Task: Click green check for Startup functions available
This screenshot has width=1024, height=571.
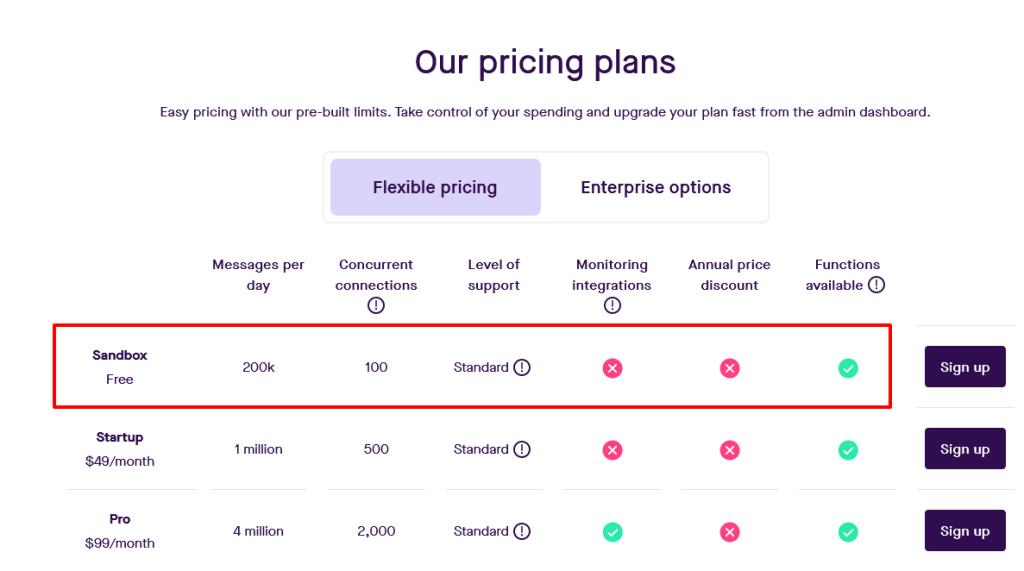Action: pyautogui.click(x=848, y=450)
